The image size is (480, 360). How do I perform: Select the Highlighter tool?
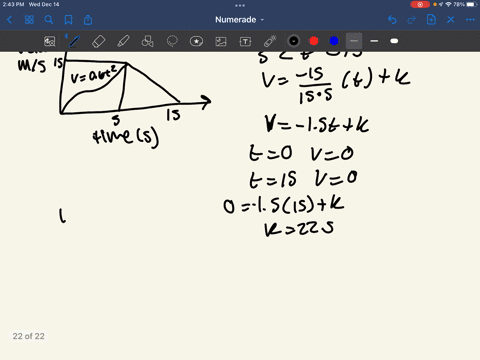tap(123, 41)
